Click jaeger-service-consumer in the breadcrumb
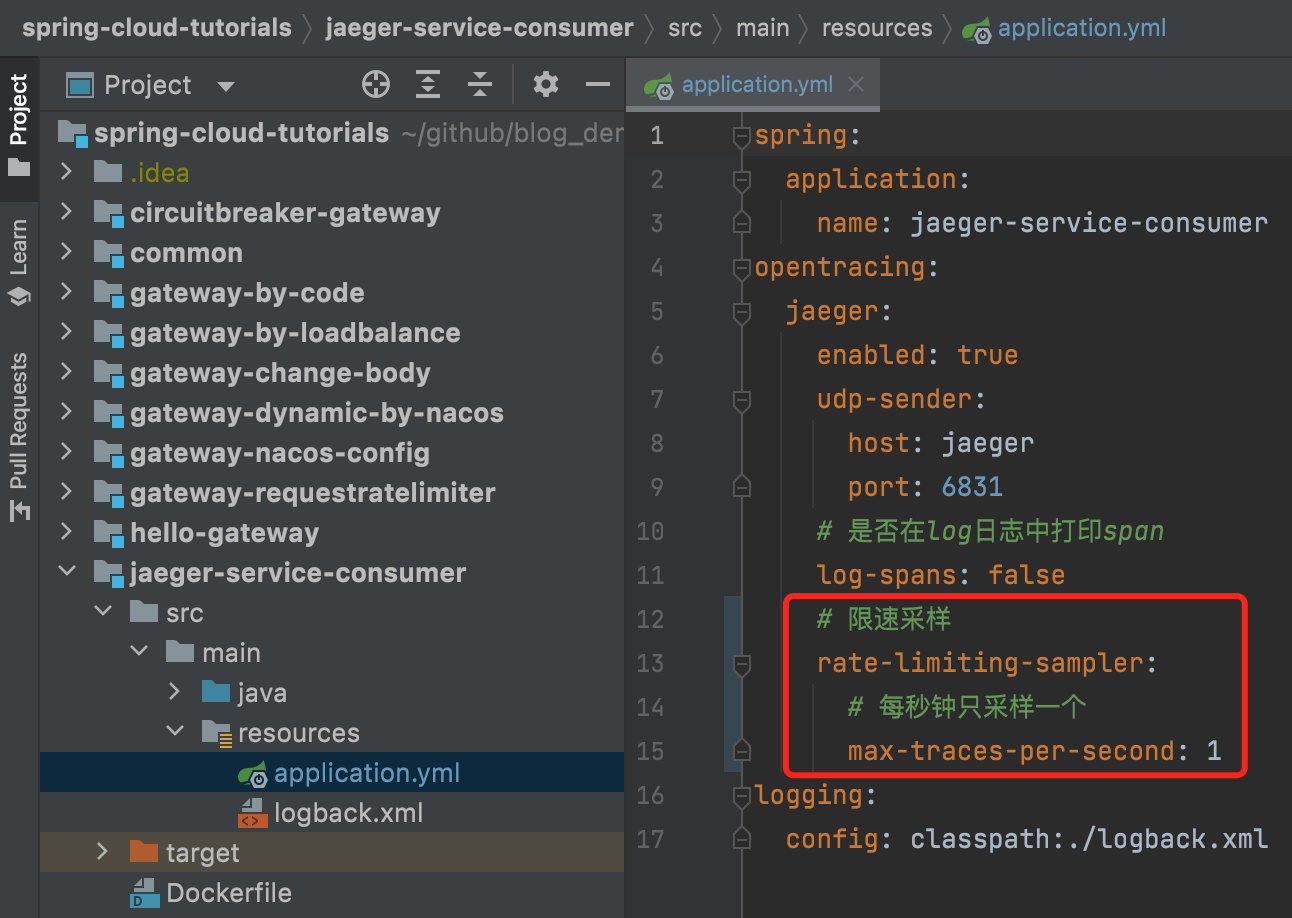Screen dimensions: 1292x918 point(480,28)
